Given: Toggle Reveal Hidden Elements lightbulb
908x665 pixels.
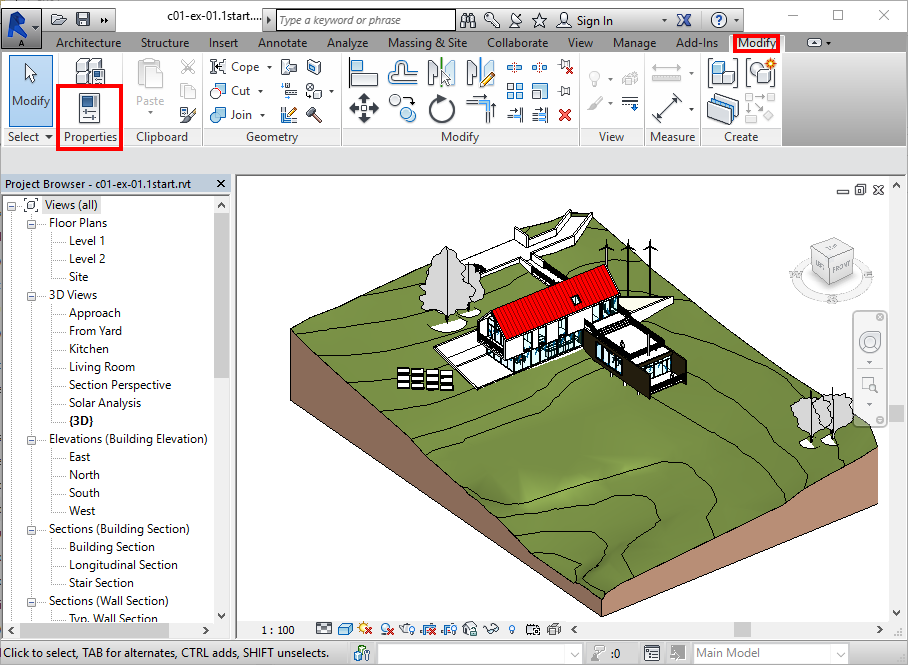Looking at the screenshot, I should pyautogui.click(x=513, y=629).
